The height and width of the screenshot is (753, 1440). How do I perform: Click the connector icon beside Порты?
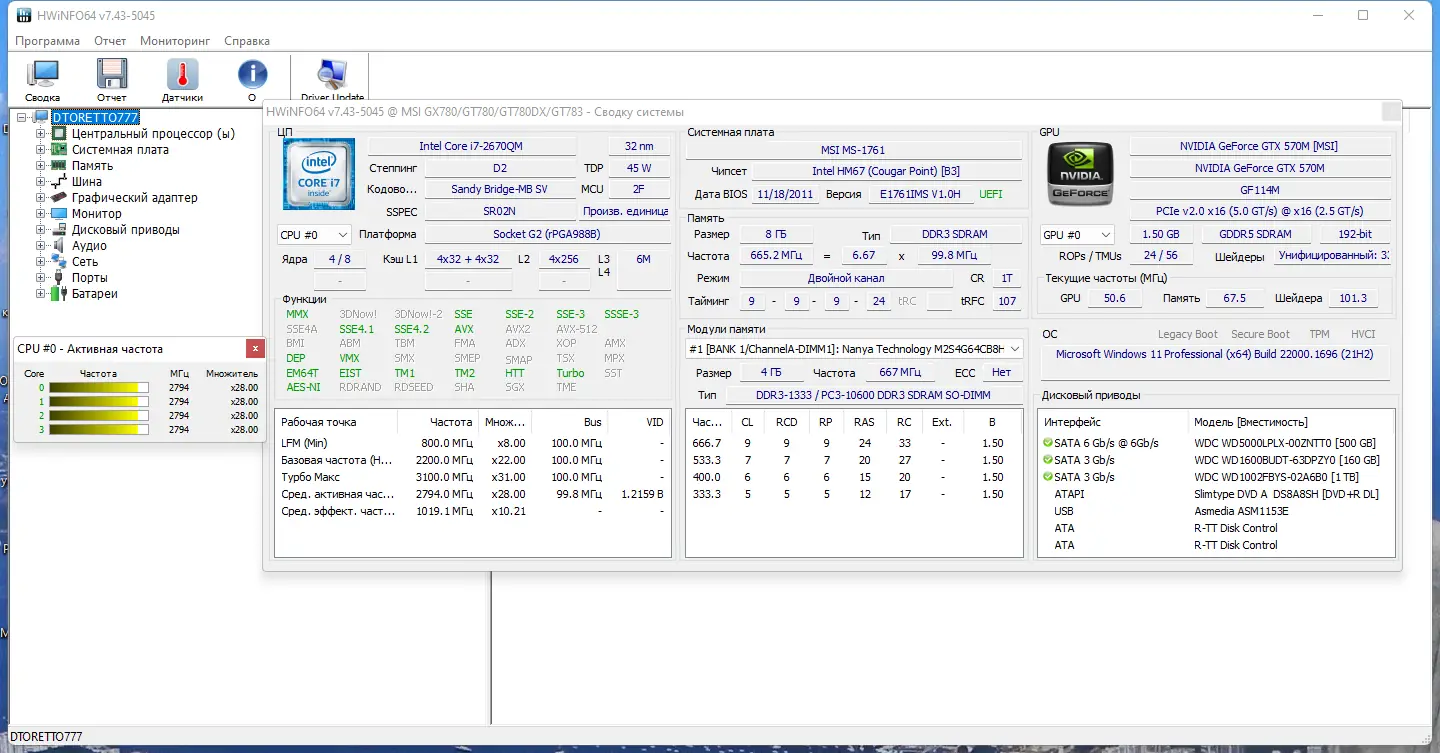(x=59, y=278)
